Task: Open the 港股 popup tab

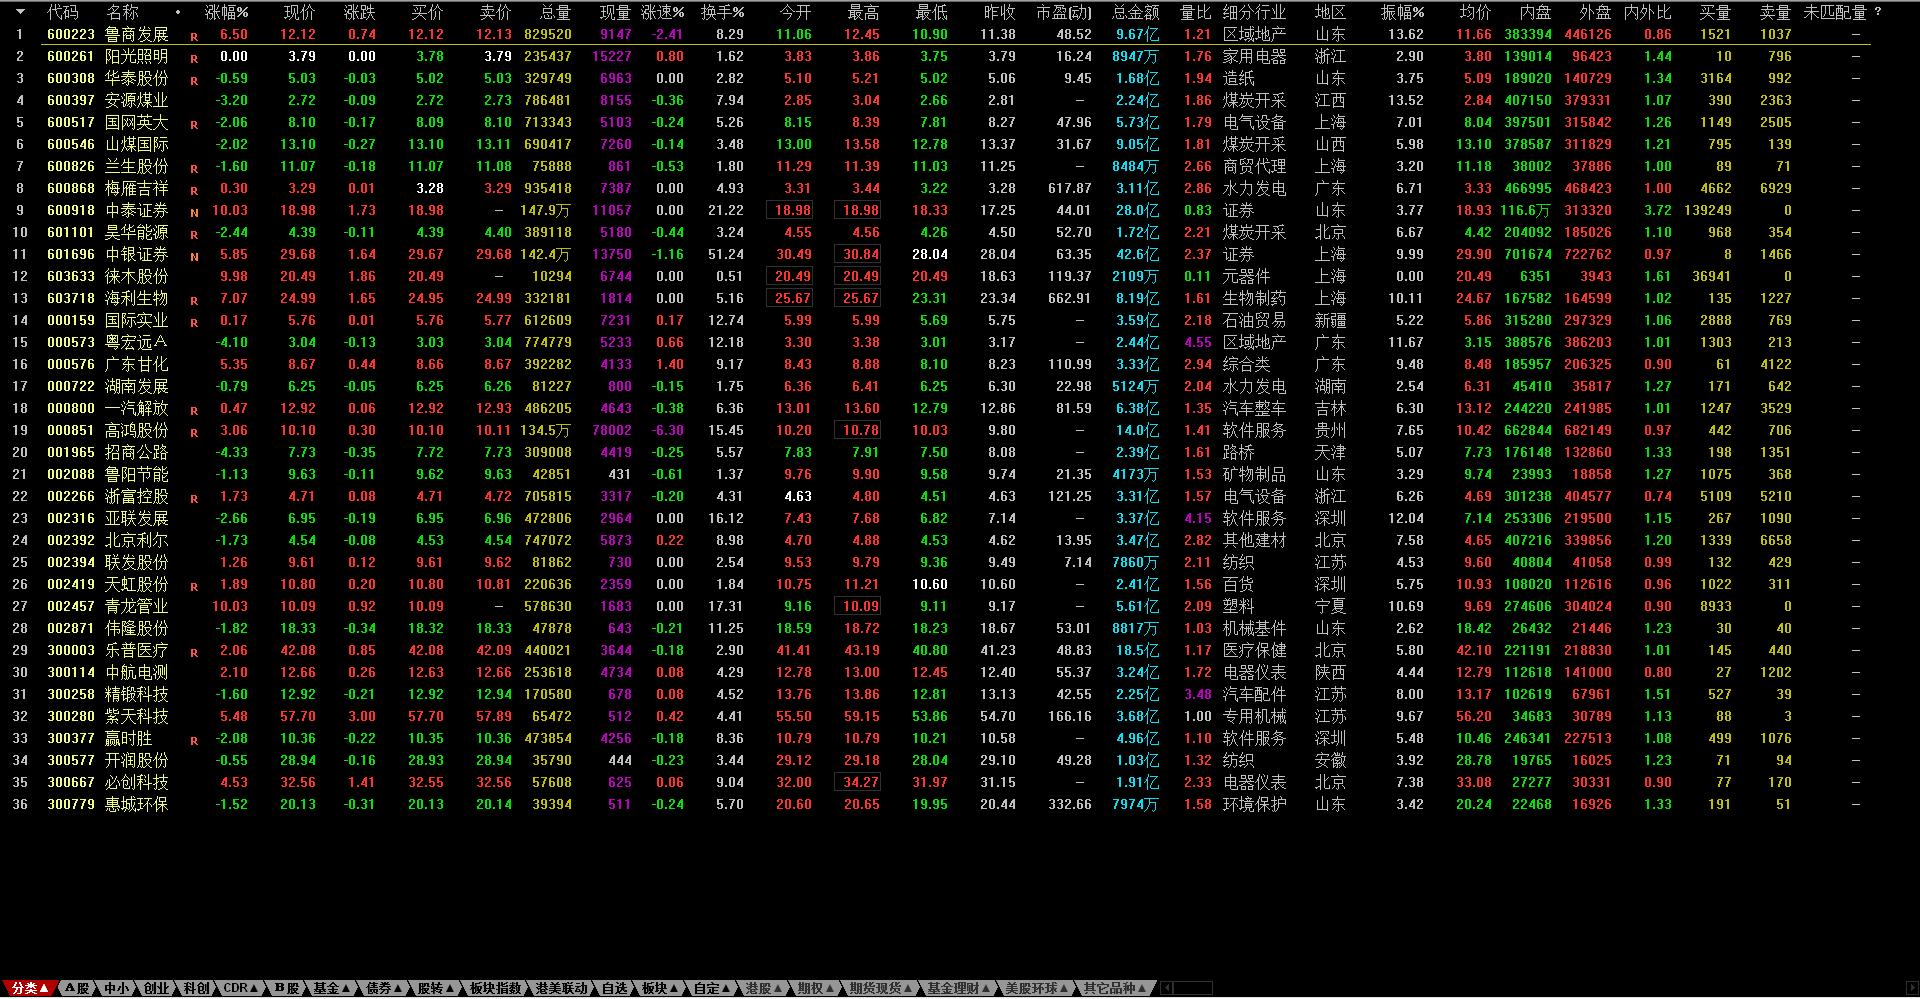Action: click(764, 988)
